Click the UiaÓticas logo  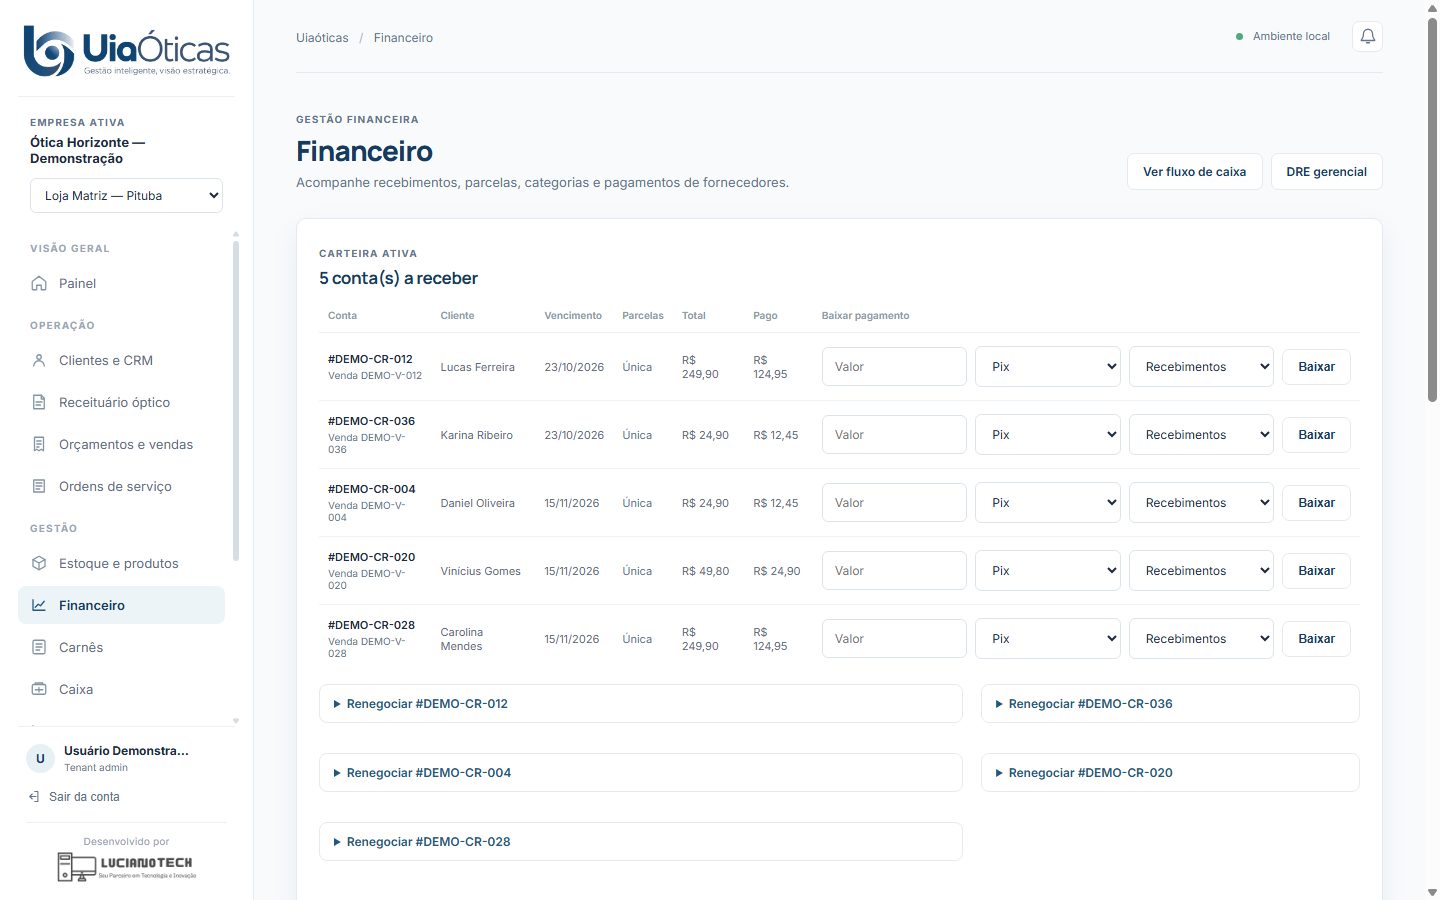point(127,51)
